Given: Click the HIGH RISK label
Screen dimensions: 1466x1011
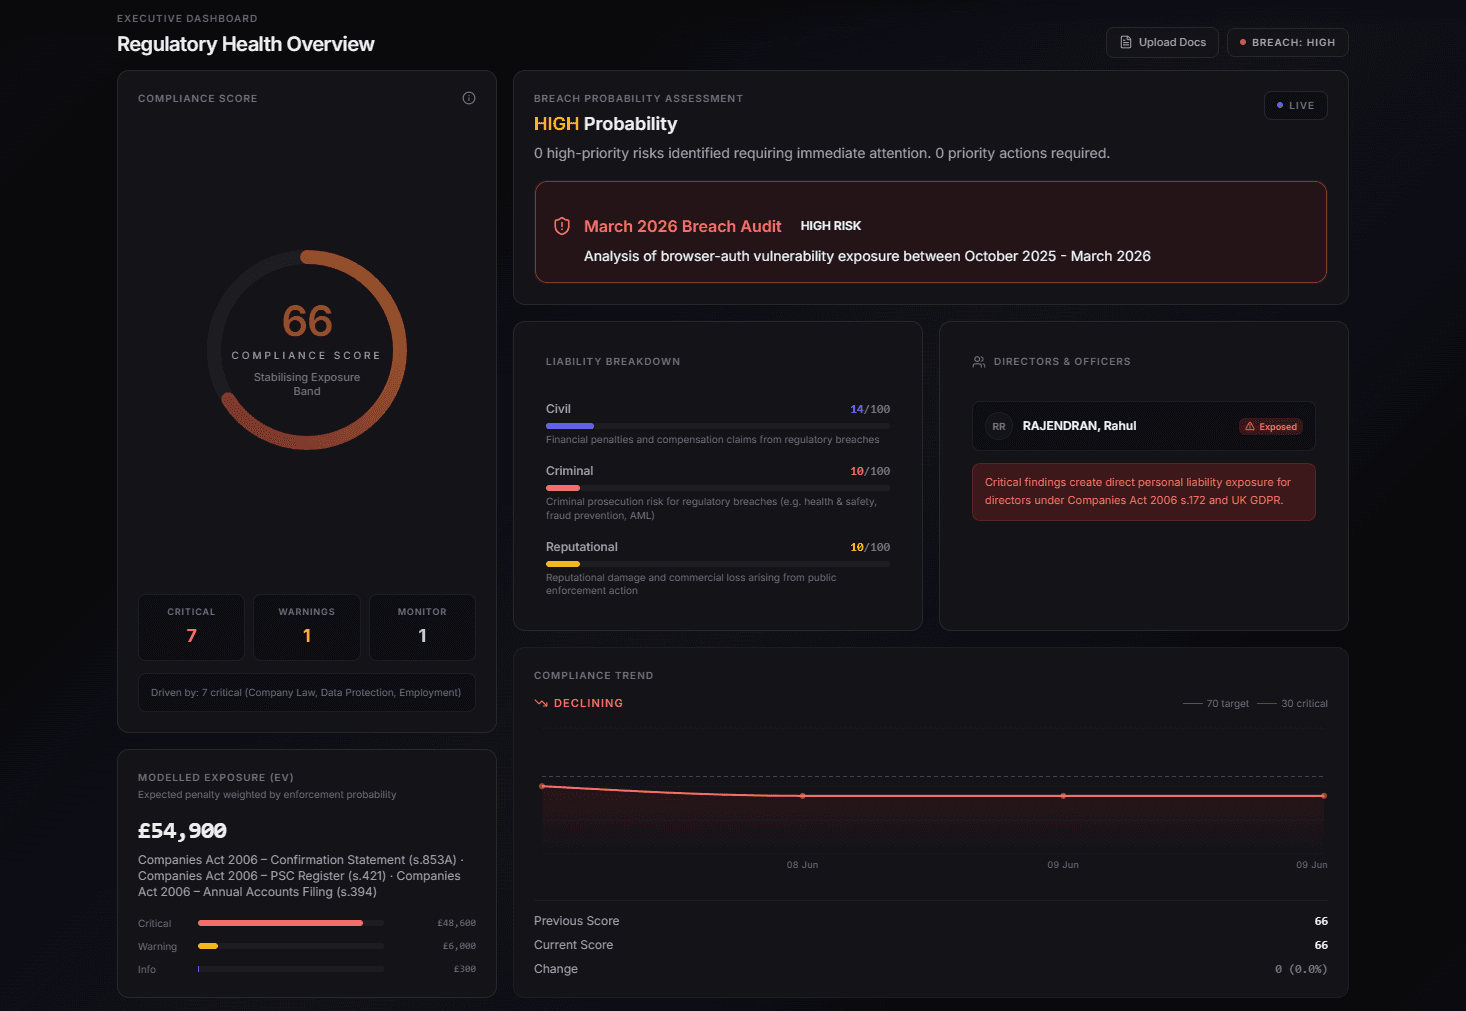Looking at the screenshot, I should click(831, 226).
